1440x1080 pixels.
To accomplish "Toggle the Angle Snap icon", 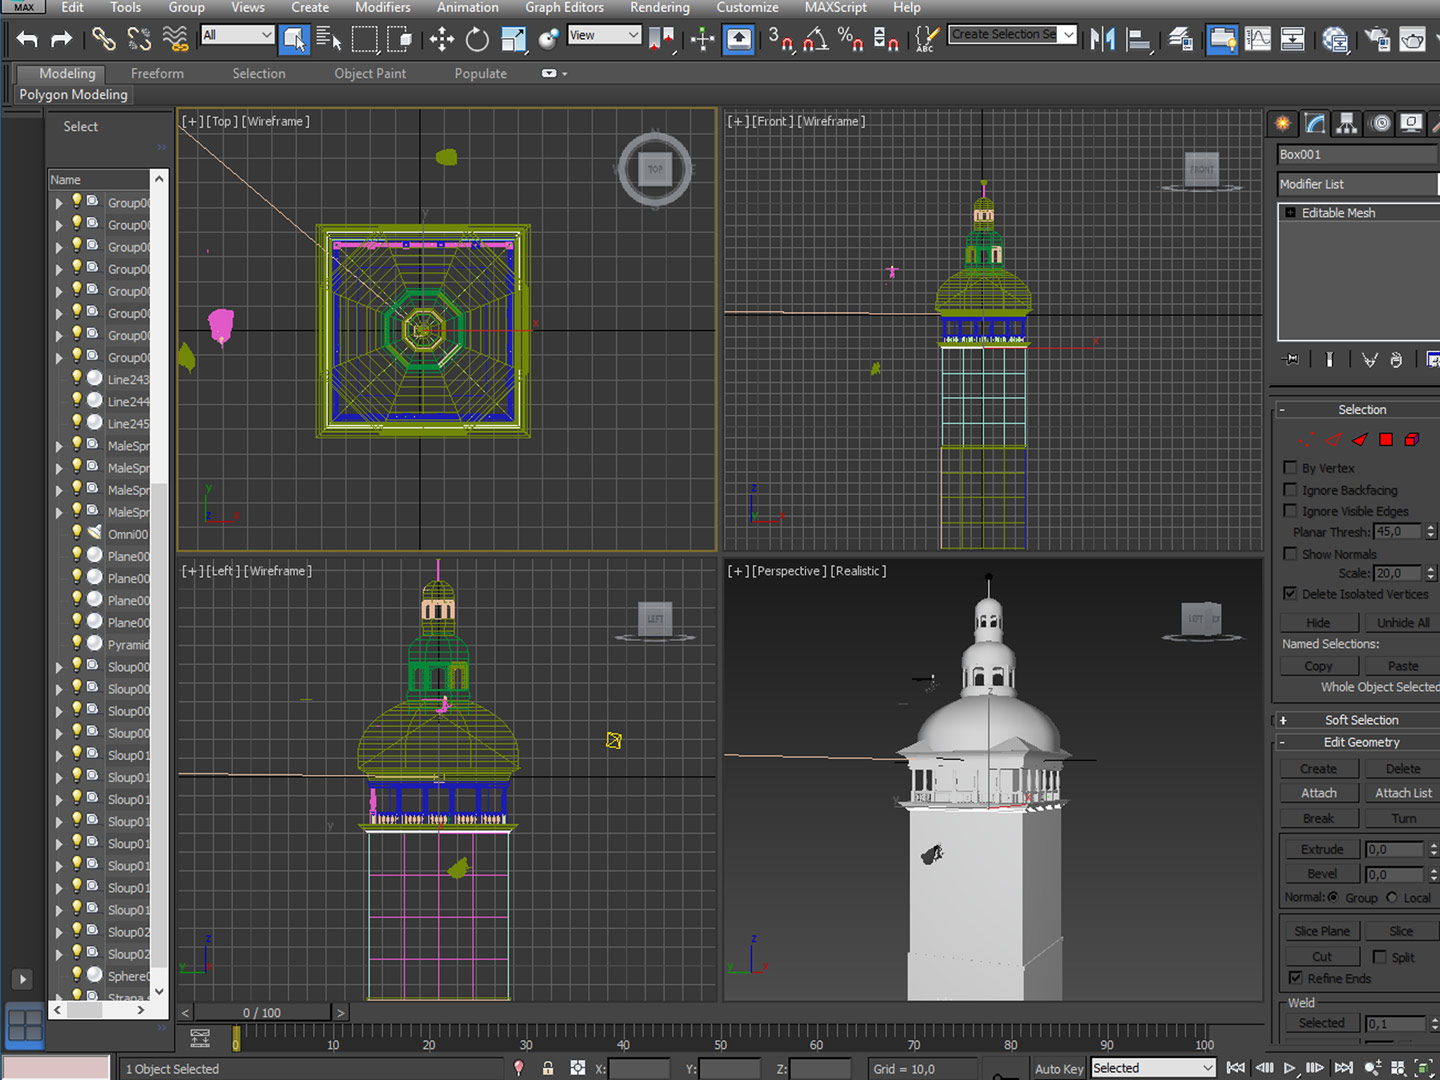I will pyautogui.click(x=816, y=39).
